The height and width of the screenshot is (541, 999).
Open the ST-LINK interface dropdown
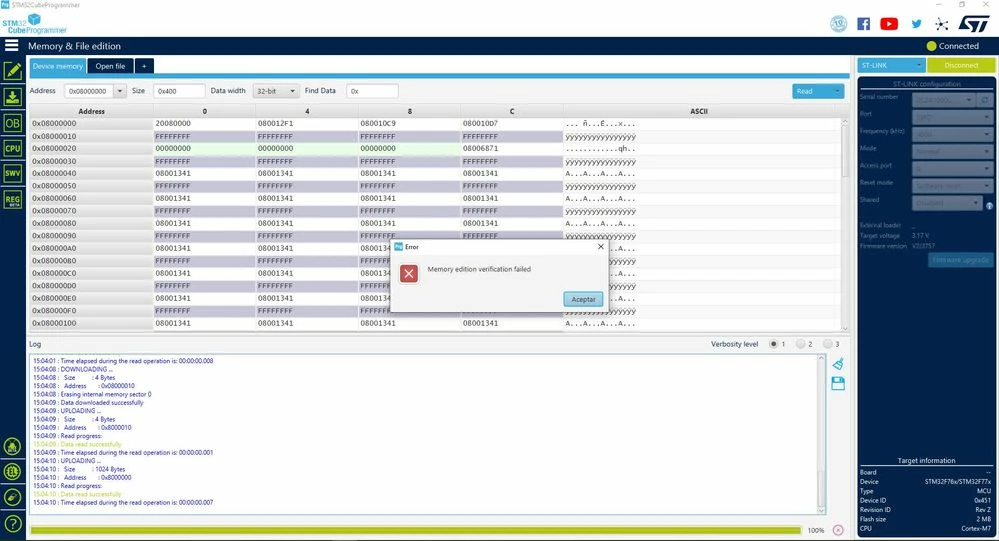click(891, 65)
